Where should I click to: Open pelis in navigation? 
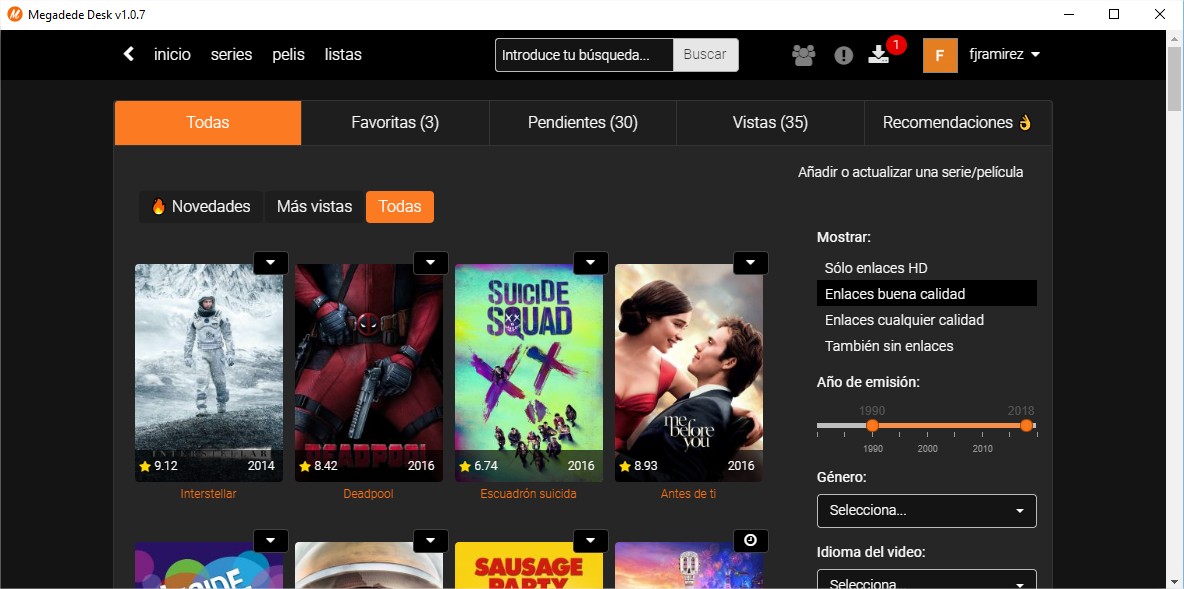(288, 54)
